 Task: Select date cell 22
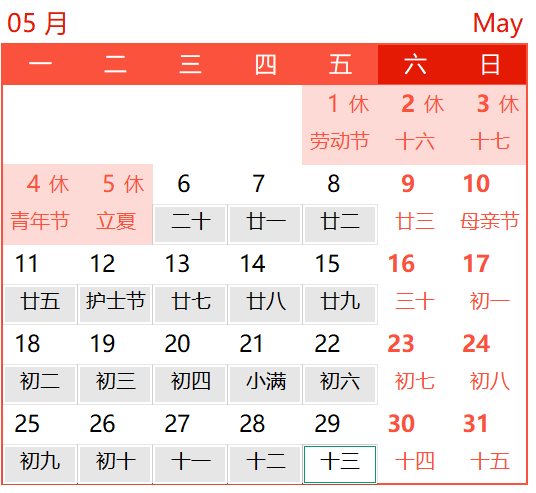coord(340,344)
